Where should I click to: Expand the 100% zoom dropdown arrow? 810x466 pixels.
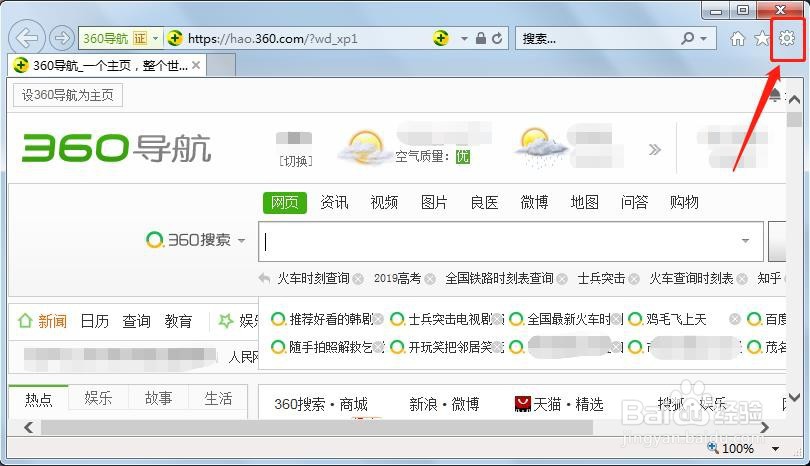pos(775,448)
